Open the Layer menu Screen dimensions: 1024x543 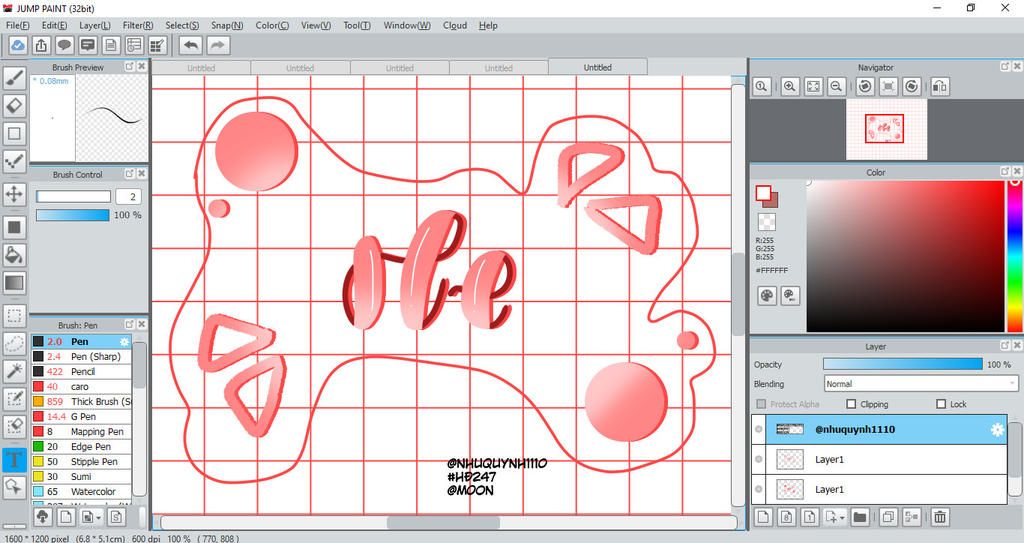coord(95,25)
